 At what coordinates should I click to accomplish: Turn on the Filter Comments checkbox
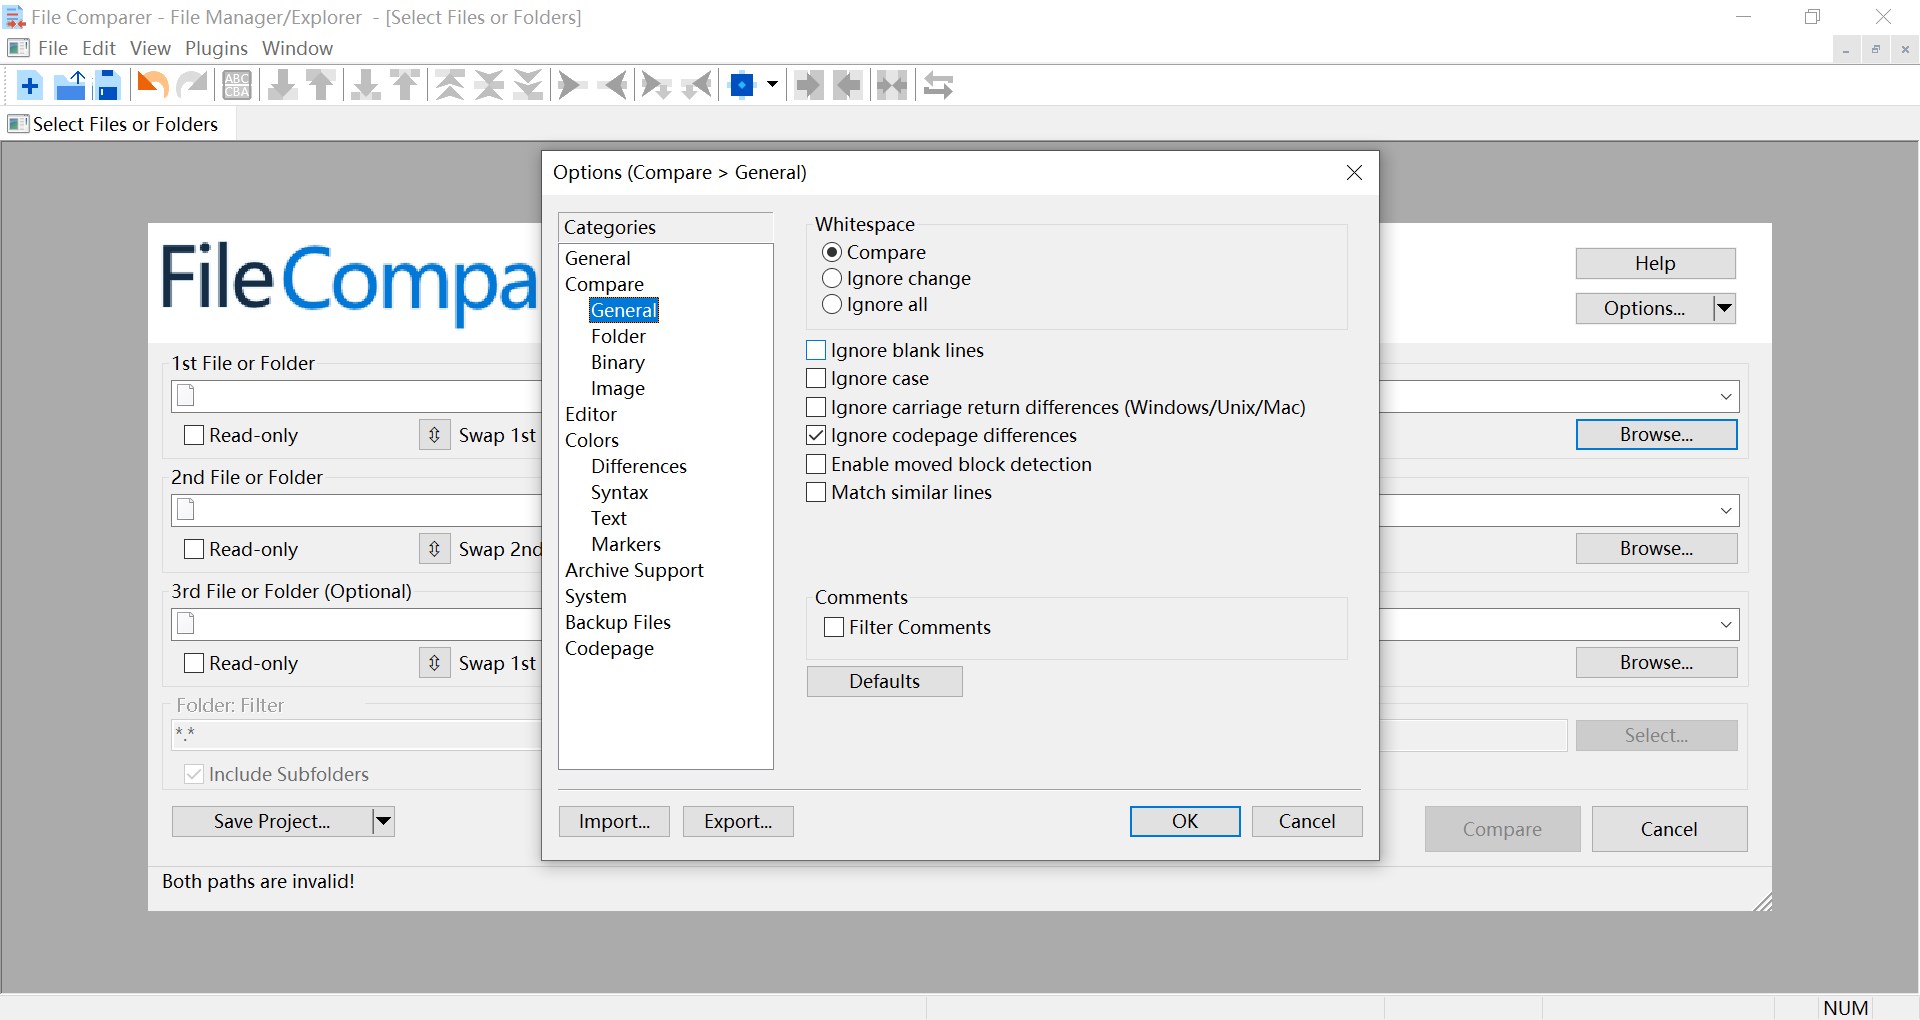[834, 627]
